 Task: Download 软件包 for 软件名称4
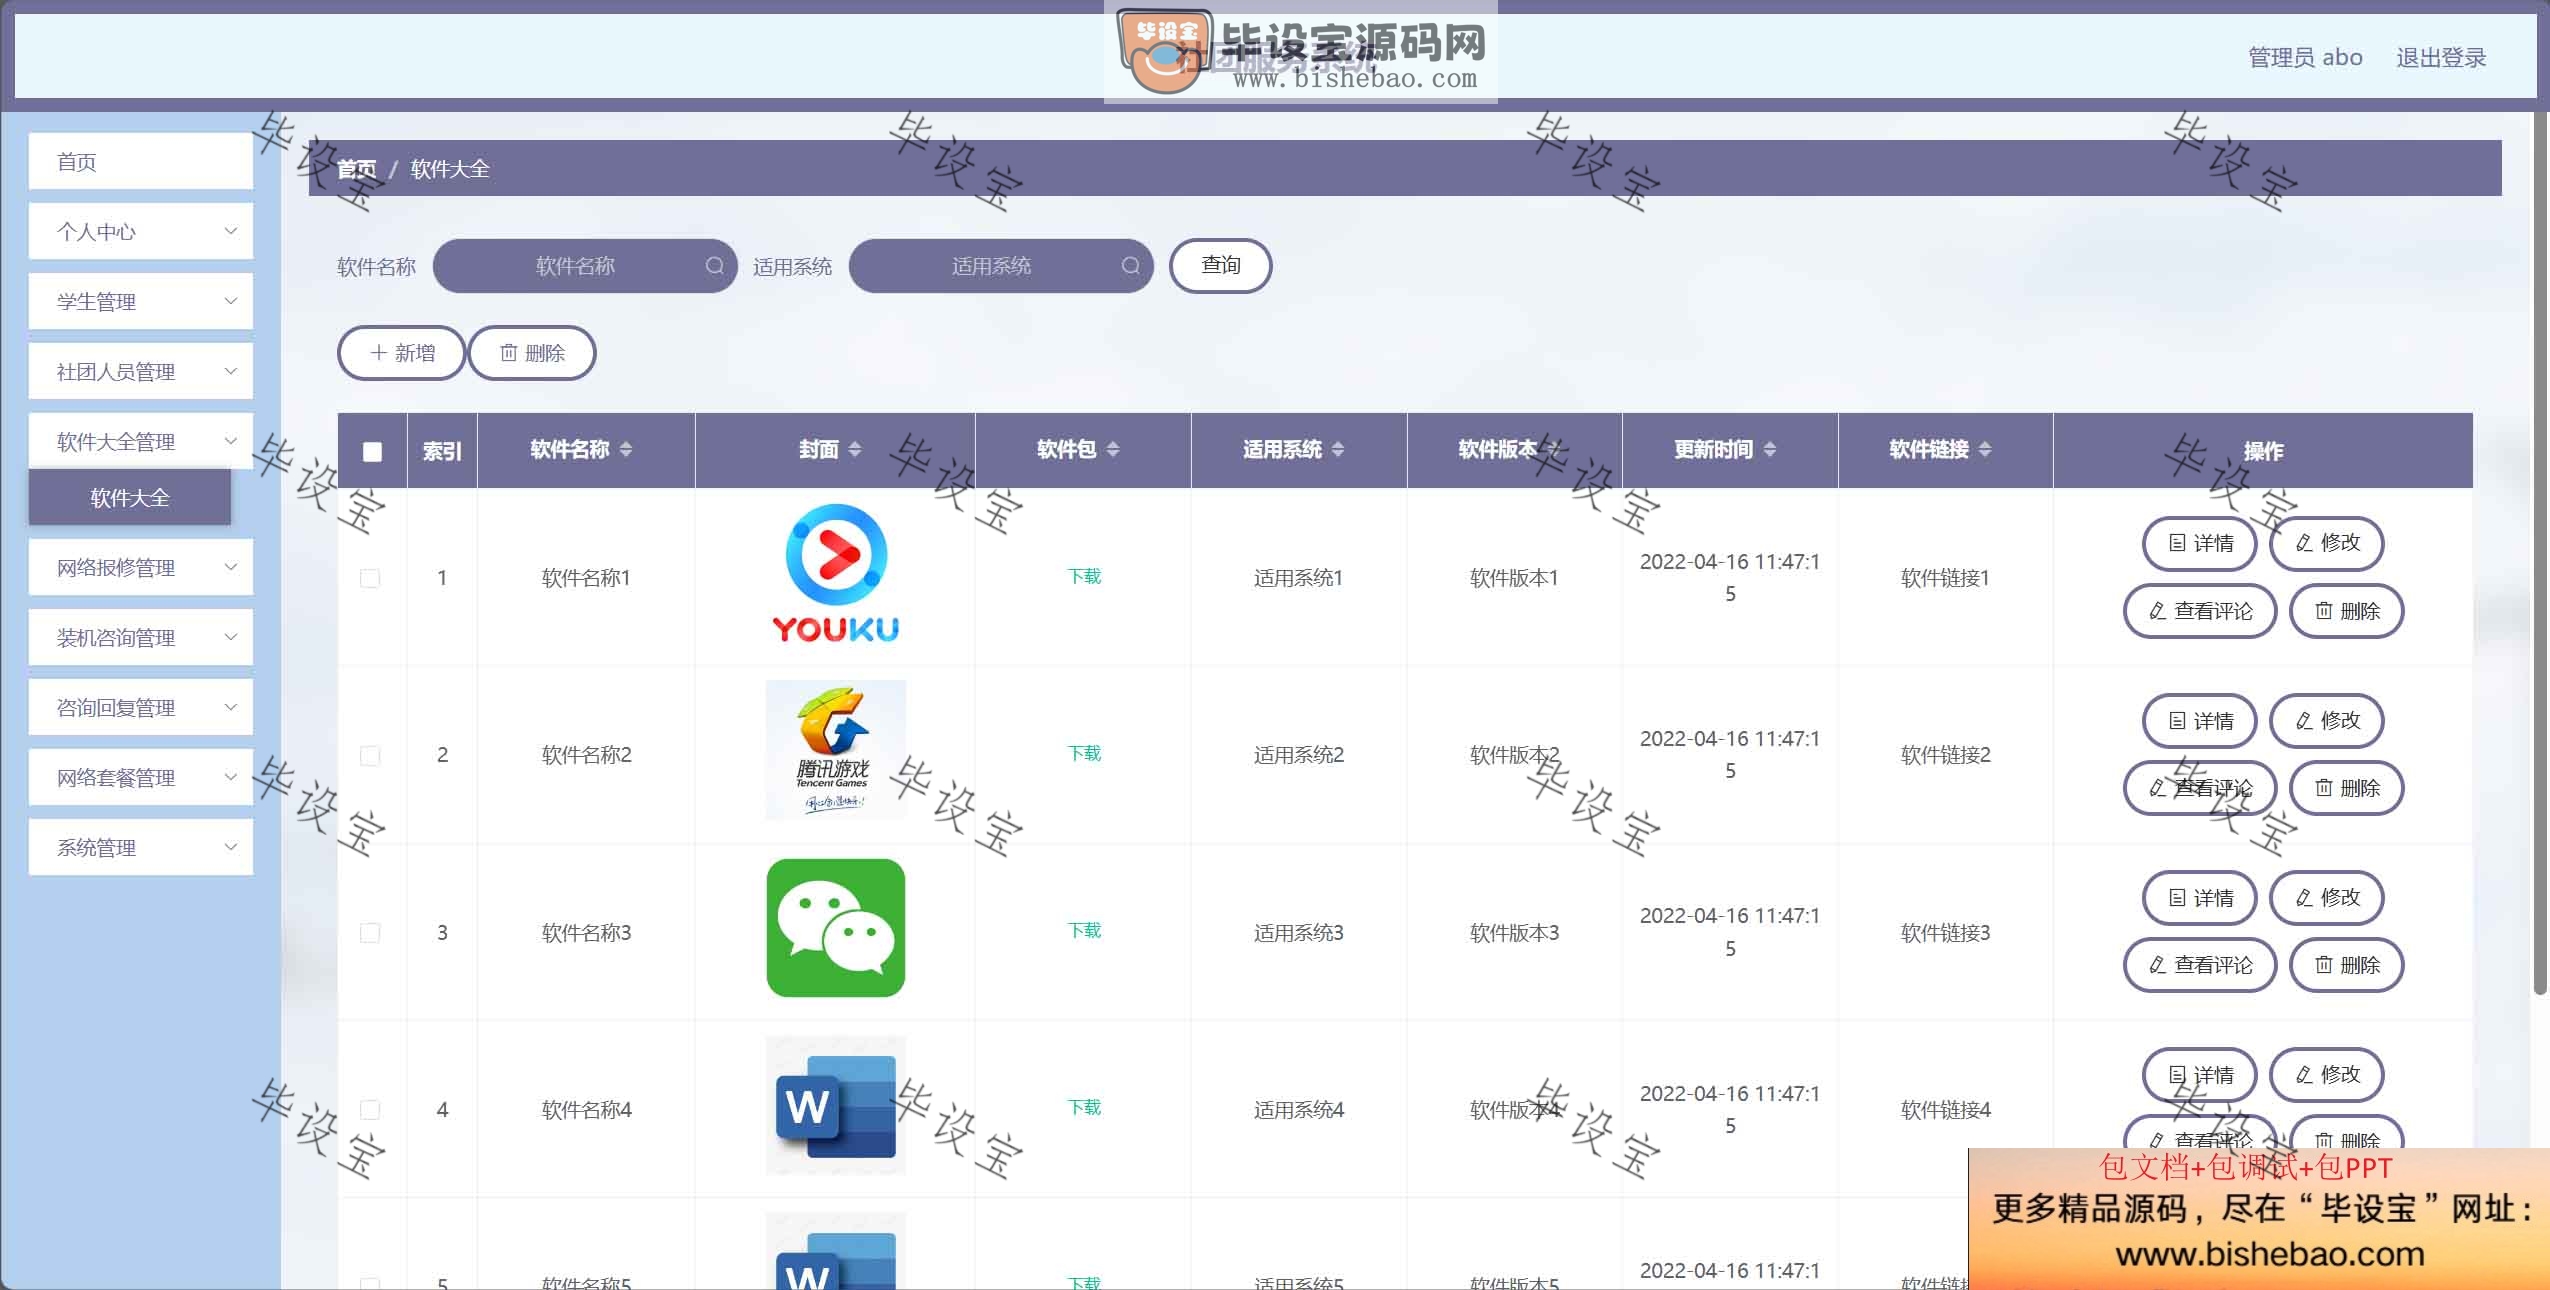coord(1084,1107)
